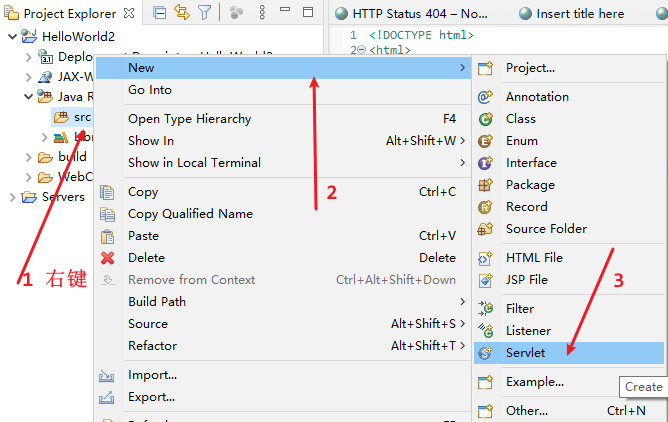Create a new Annotation
This screenshot has height=422, width=668.
(569, 97)
